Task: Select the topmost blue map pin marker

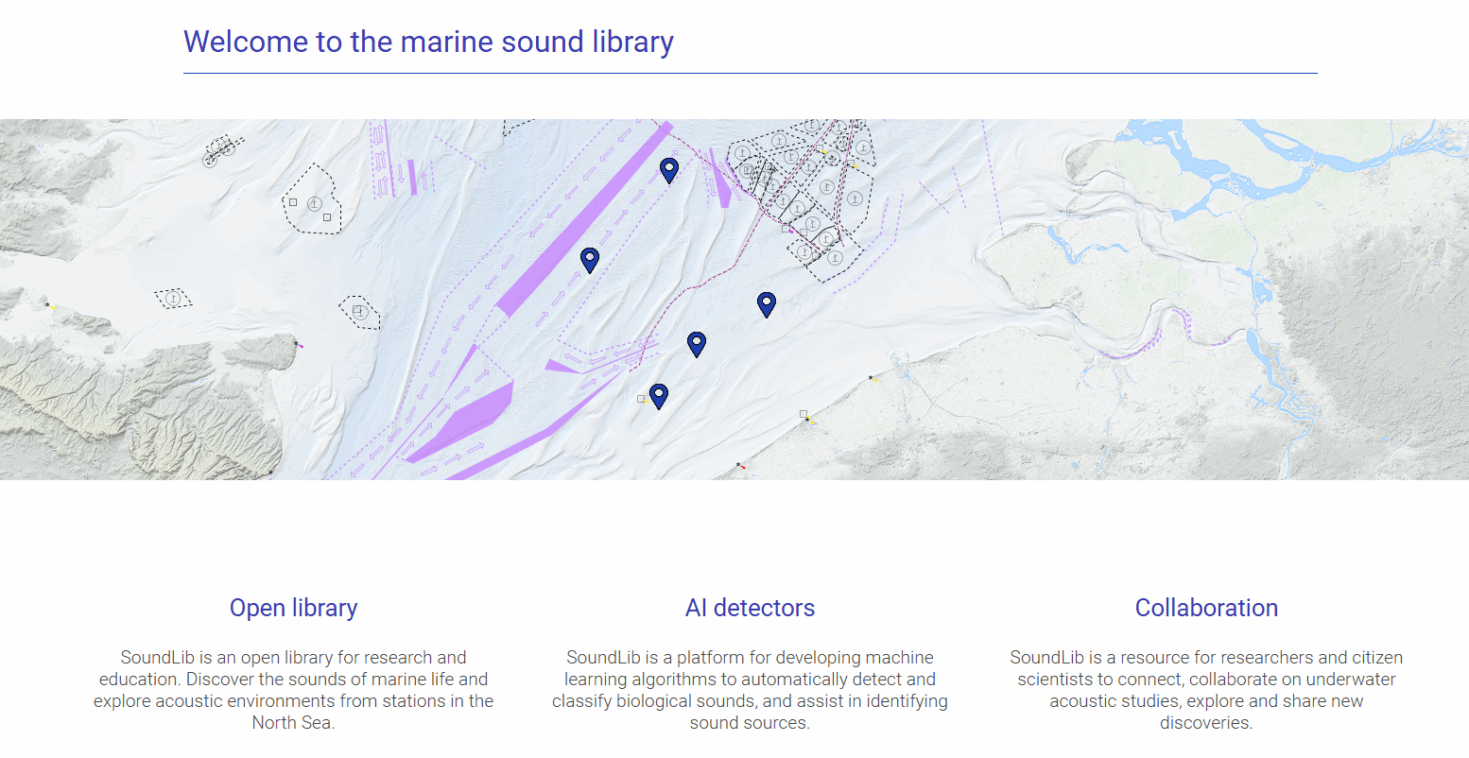Action: tap(668, 170)
